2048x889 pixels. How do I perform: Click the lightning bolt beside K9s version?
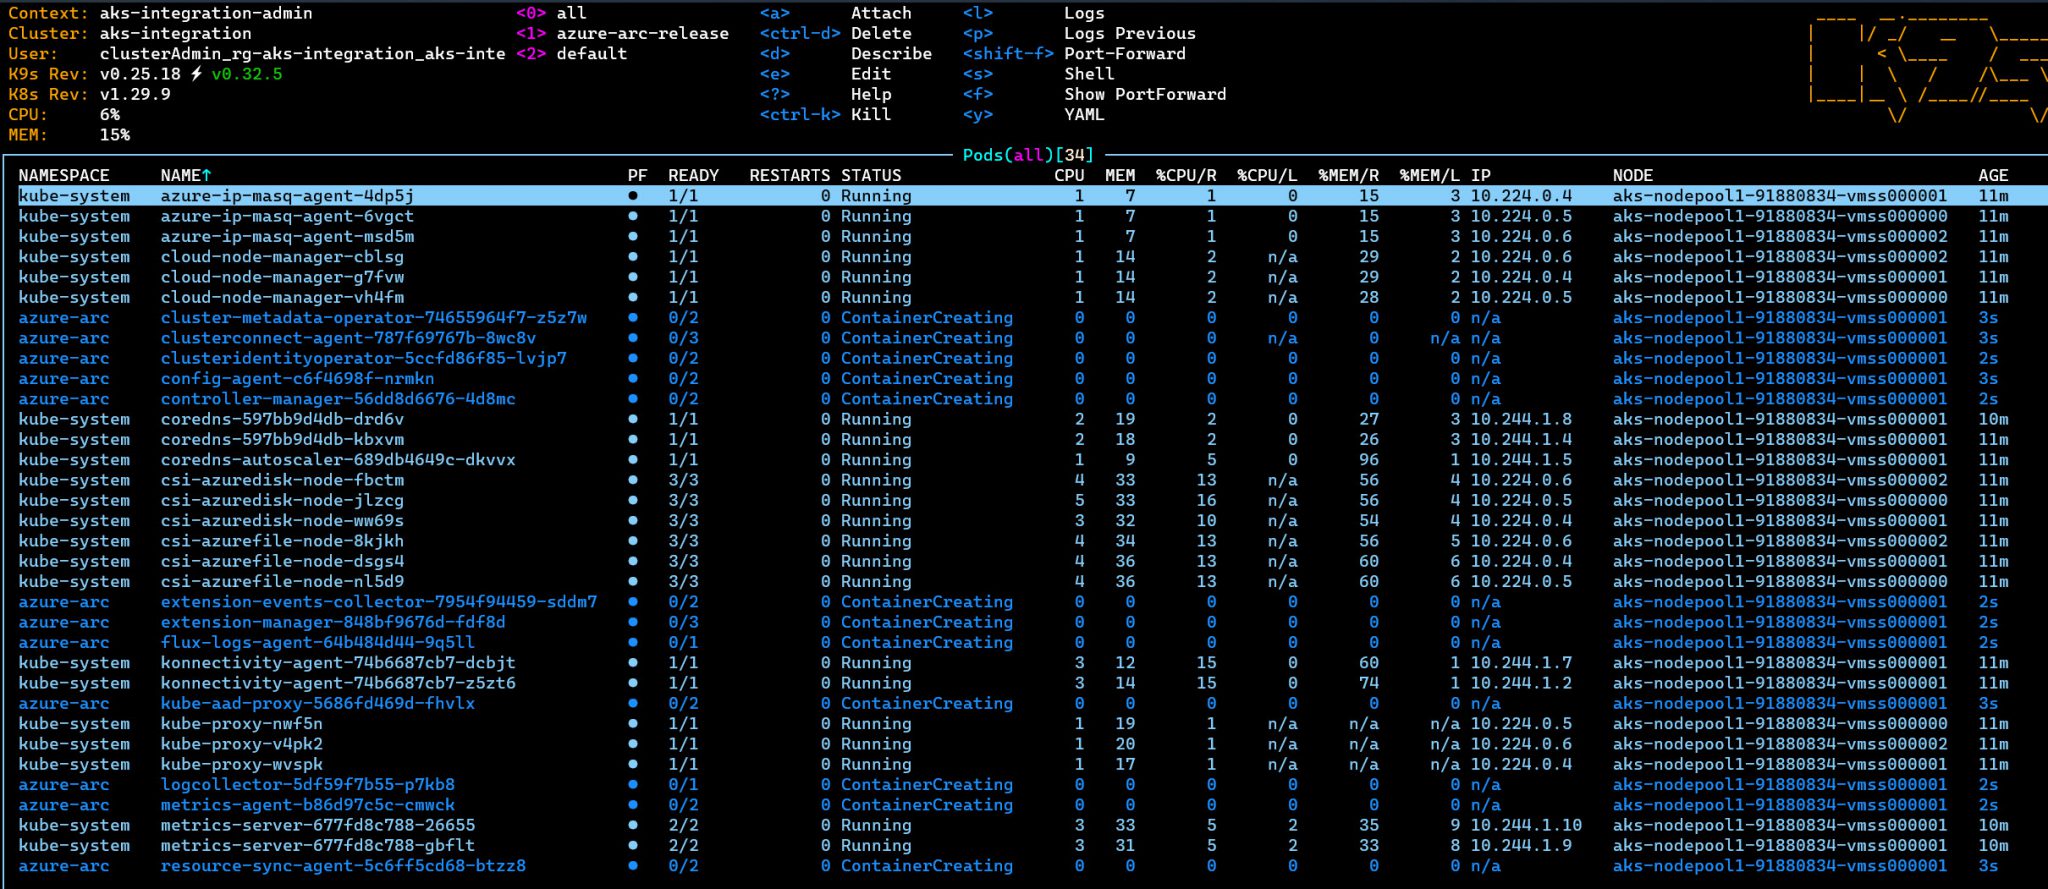coord(197,74)
